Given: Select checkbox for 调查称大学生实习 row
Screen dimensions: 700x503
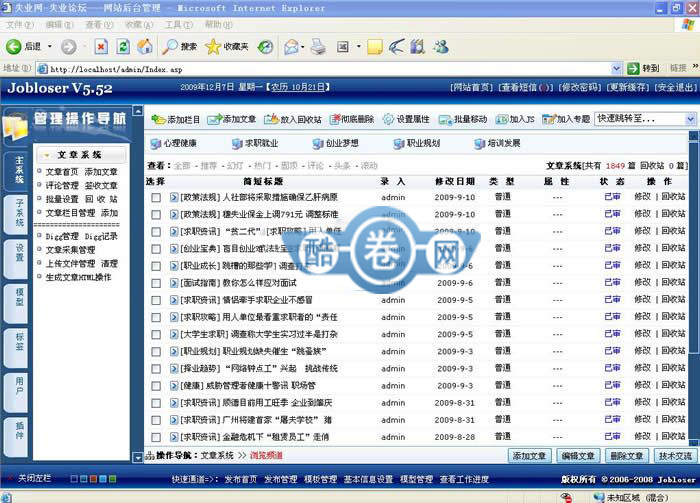Looking at the screenshot, I should pyautogui.click(x=156, y=335).
